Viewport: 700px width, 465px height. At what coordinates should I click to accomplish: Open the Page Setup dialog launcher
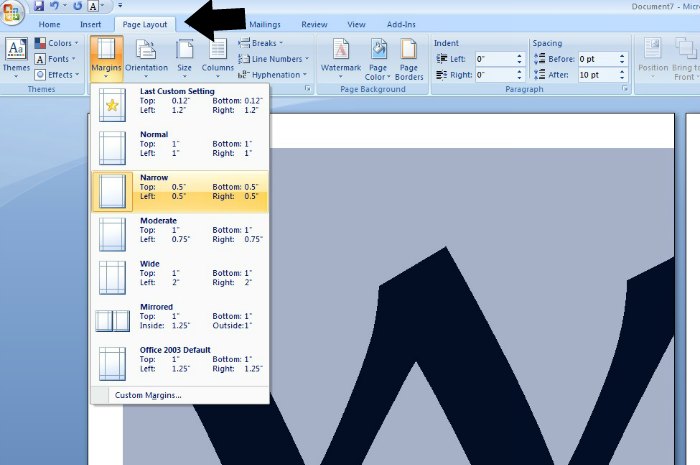tap(308, 89)
